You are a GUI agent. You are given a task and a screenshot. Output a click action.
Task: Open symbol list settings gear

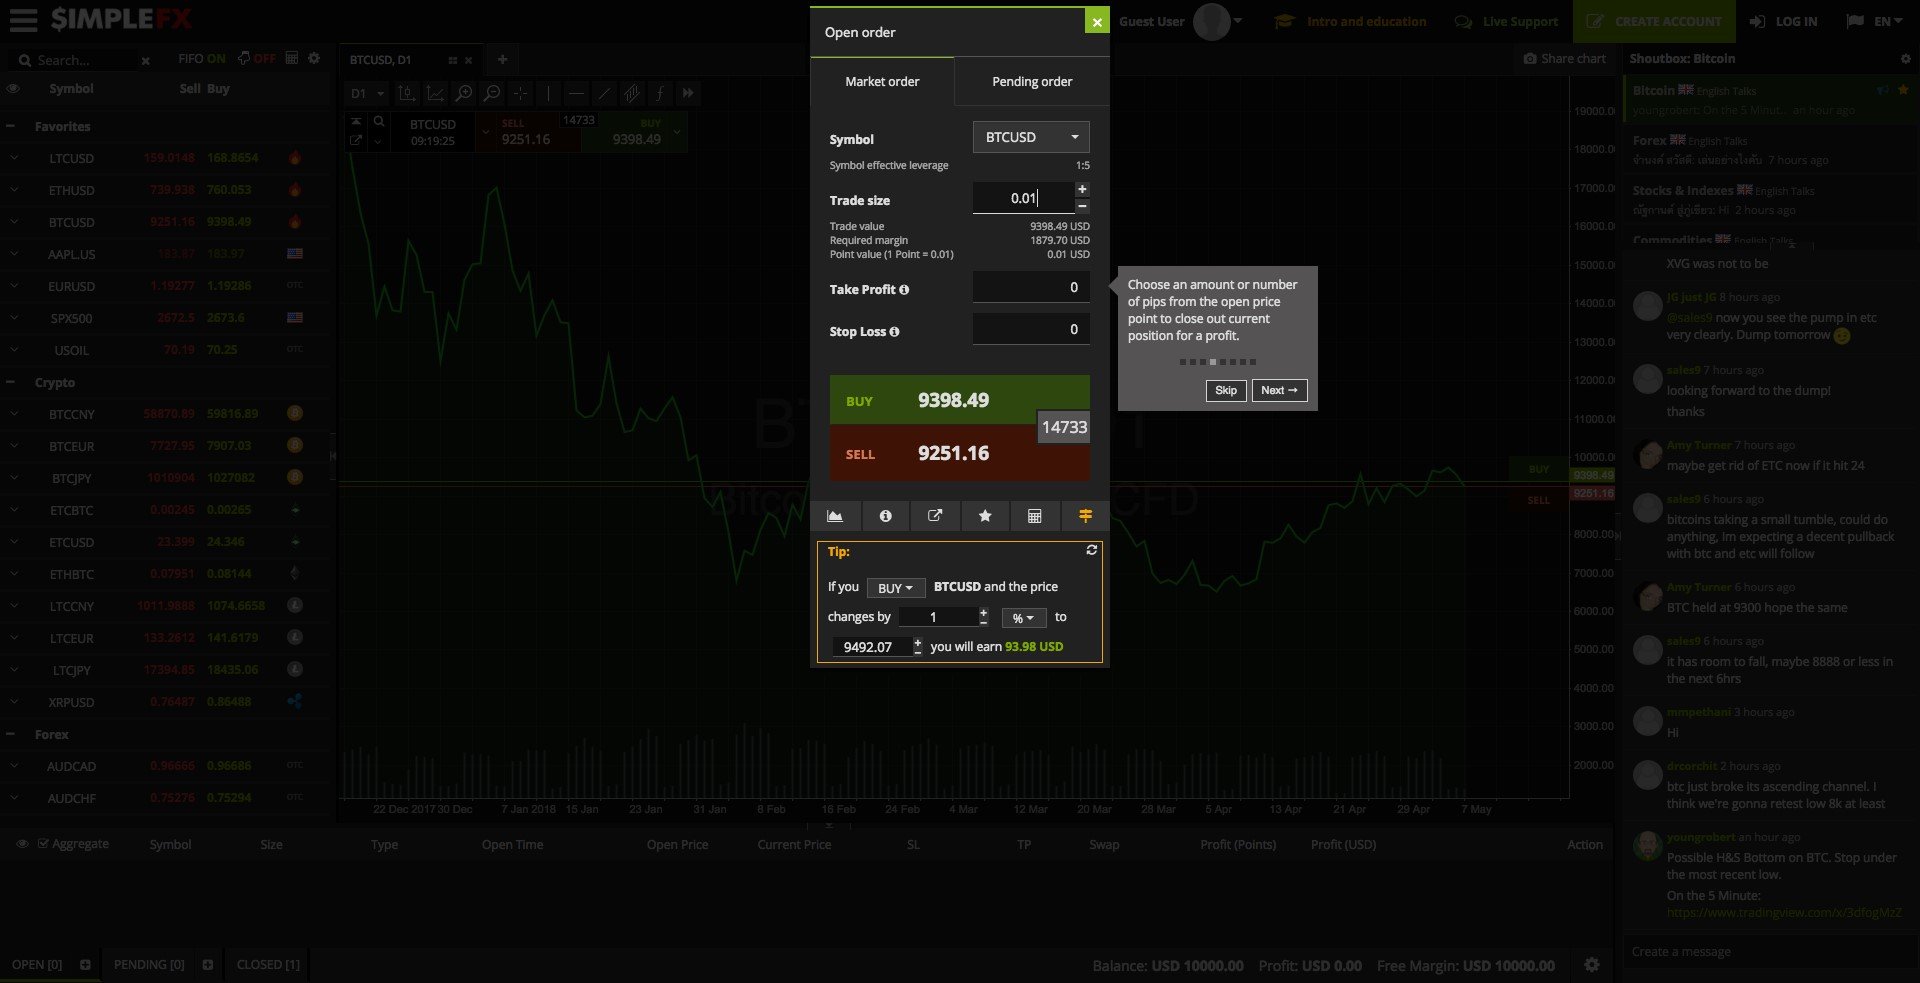314,58
